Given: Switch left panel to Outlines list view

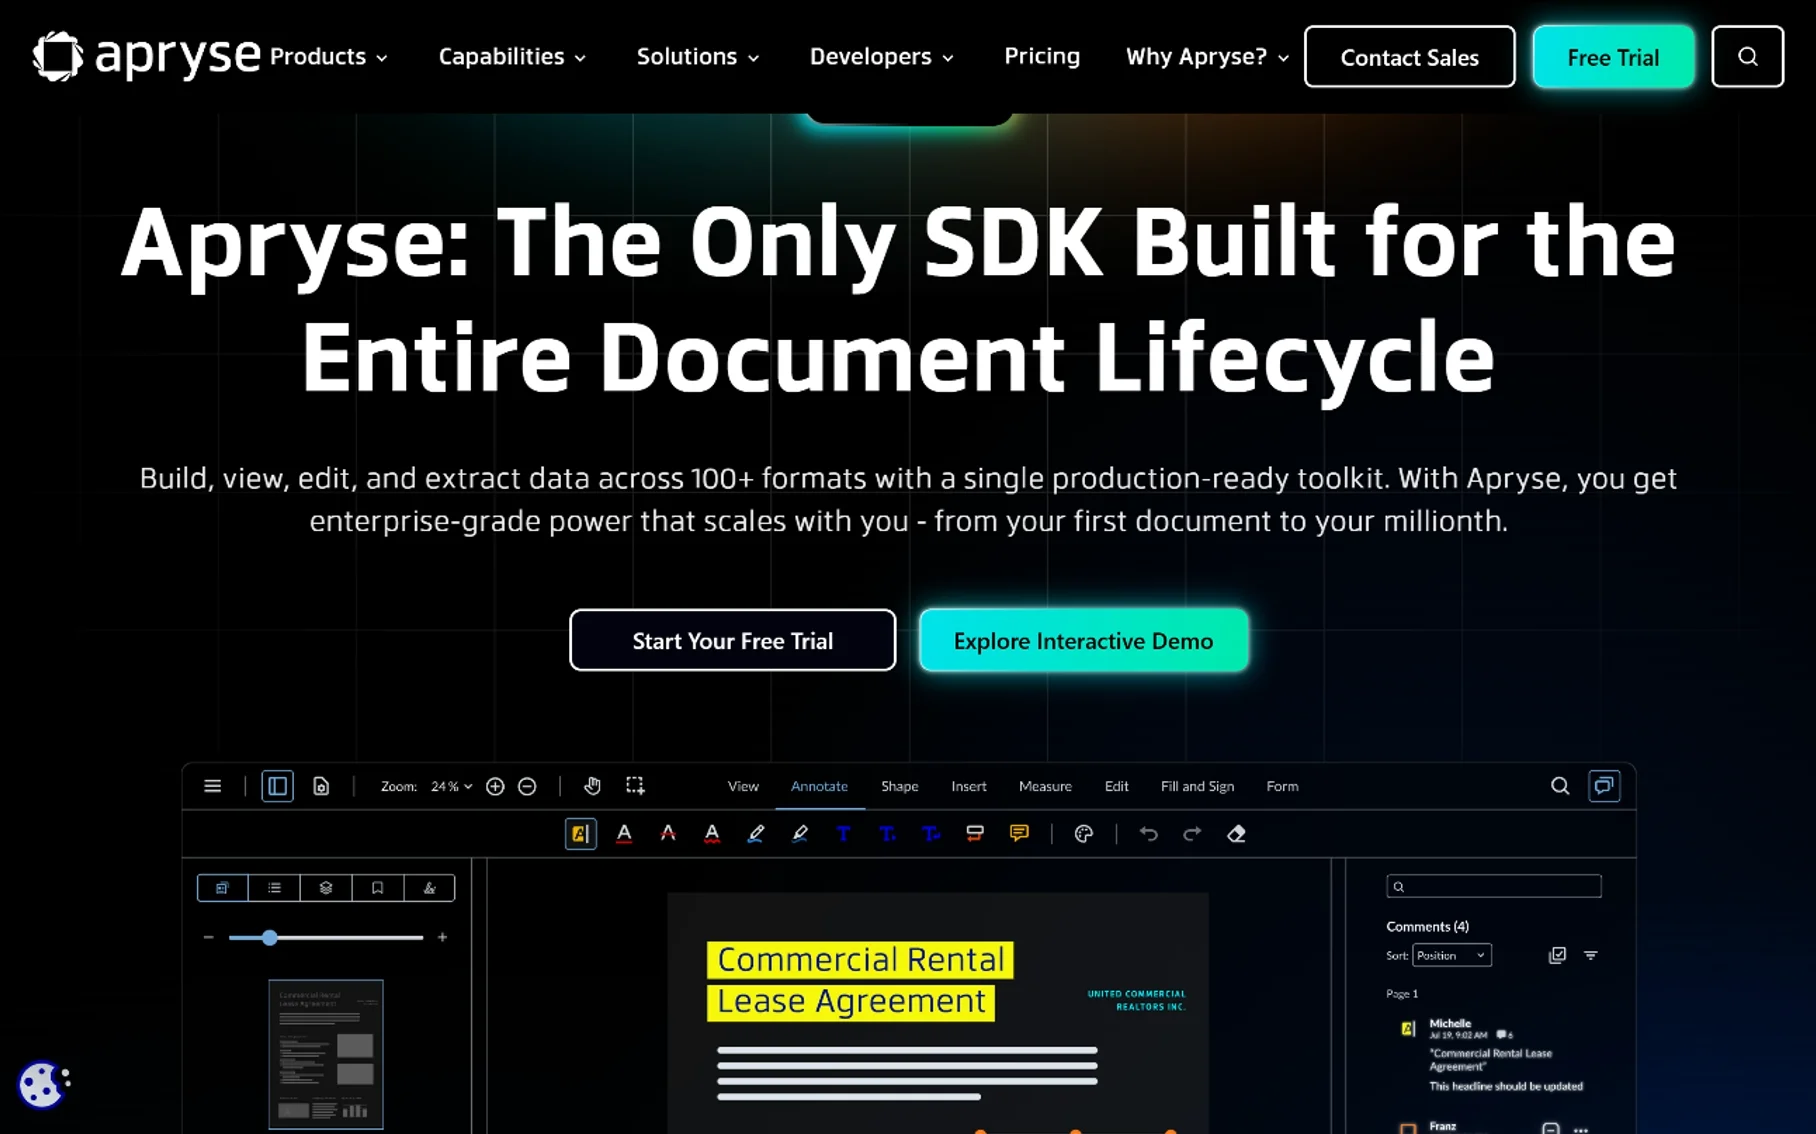Looking at the screenshot, I should (275, 888).
